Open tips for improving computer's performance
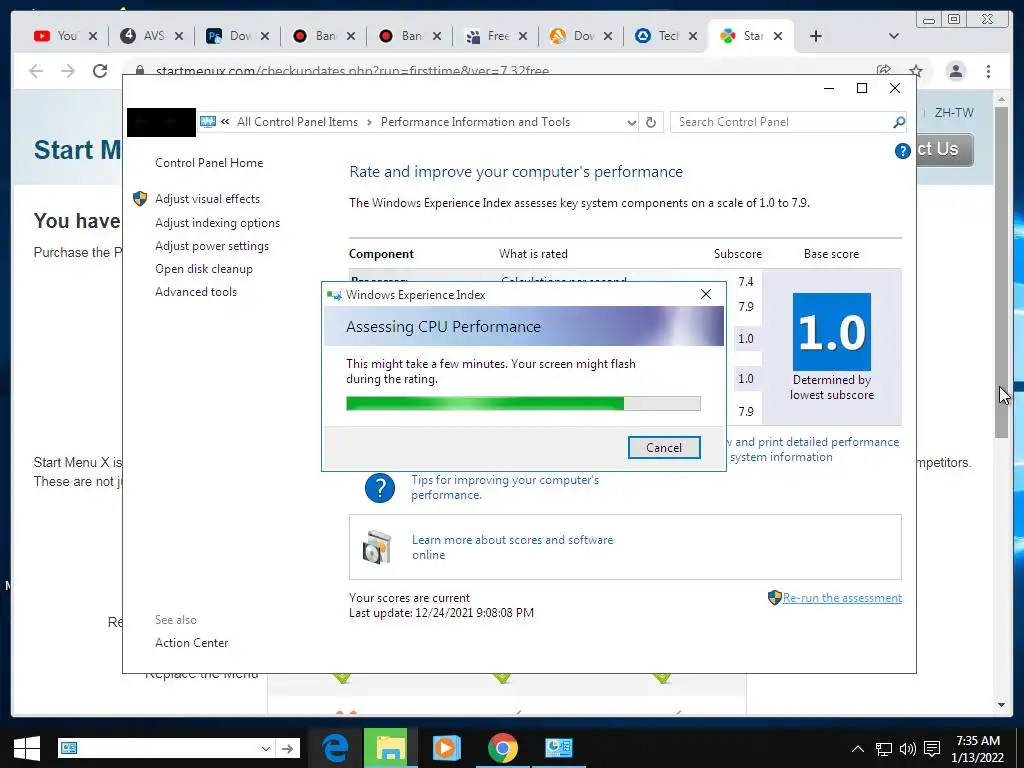This screenshot has width=1024, height=768. 505,487
